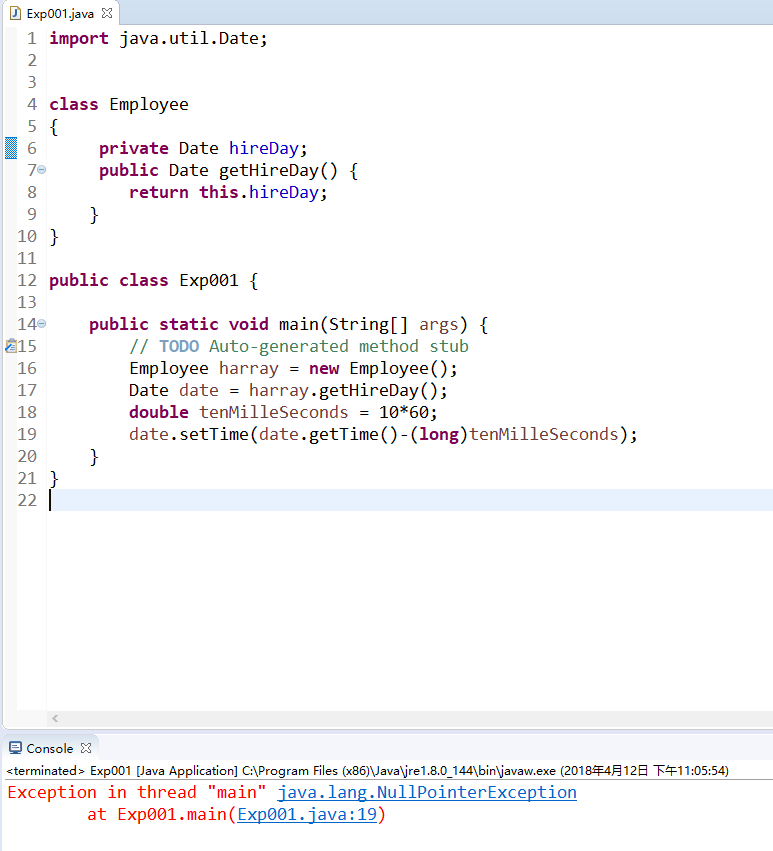The image size is (773, 851).
Task: Click line number 12 in the gutter
Action: (27, 280)
